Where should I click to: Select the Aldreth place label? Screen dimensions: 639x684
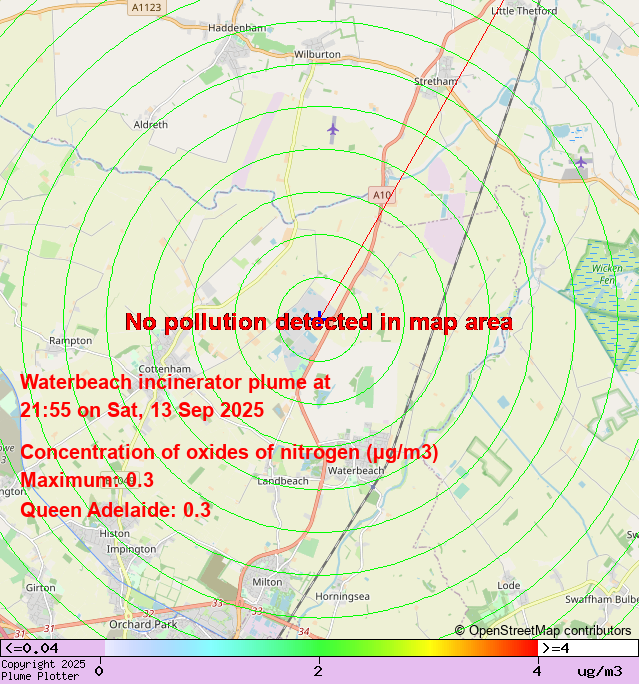click(x=150, y=125)
